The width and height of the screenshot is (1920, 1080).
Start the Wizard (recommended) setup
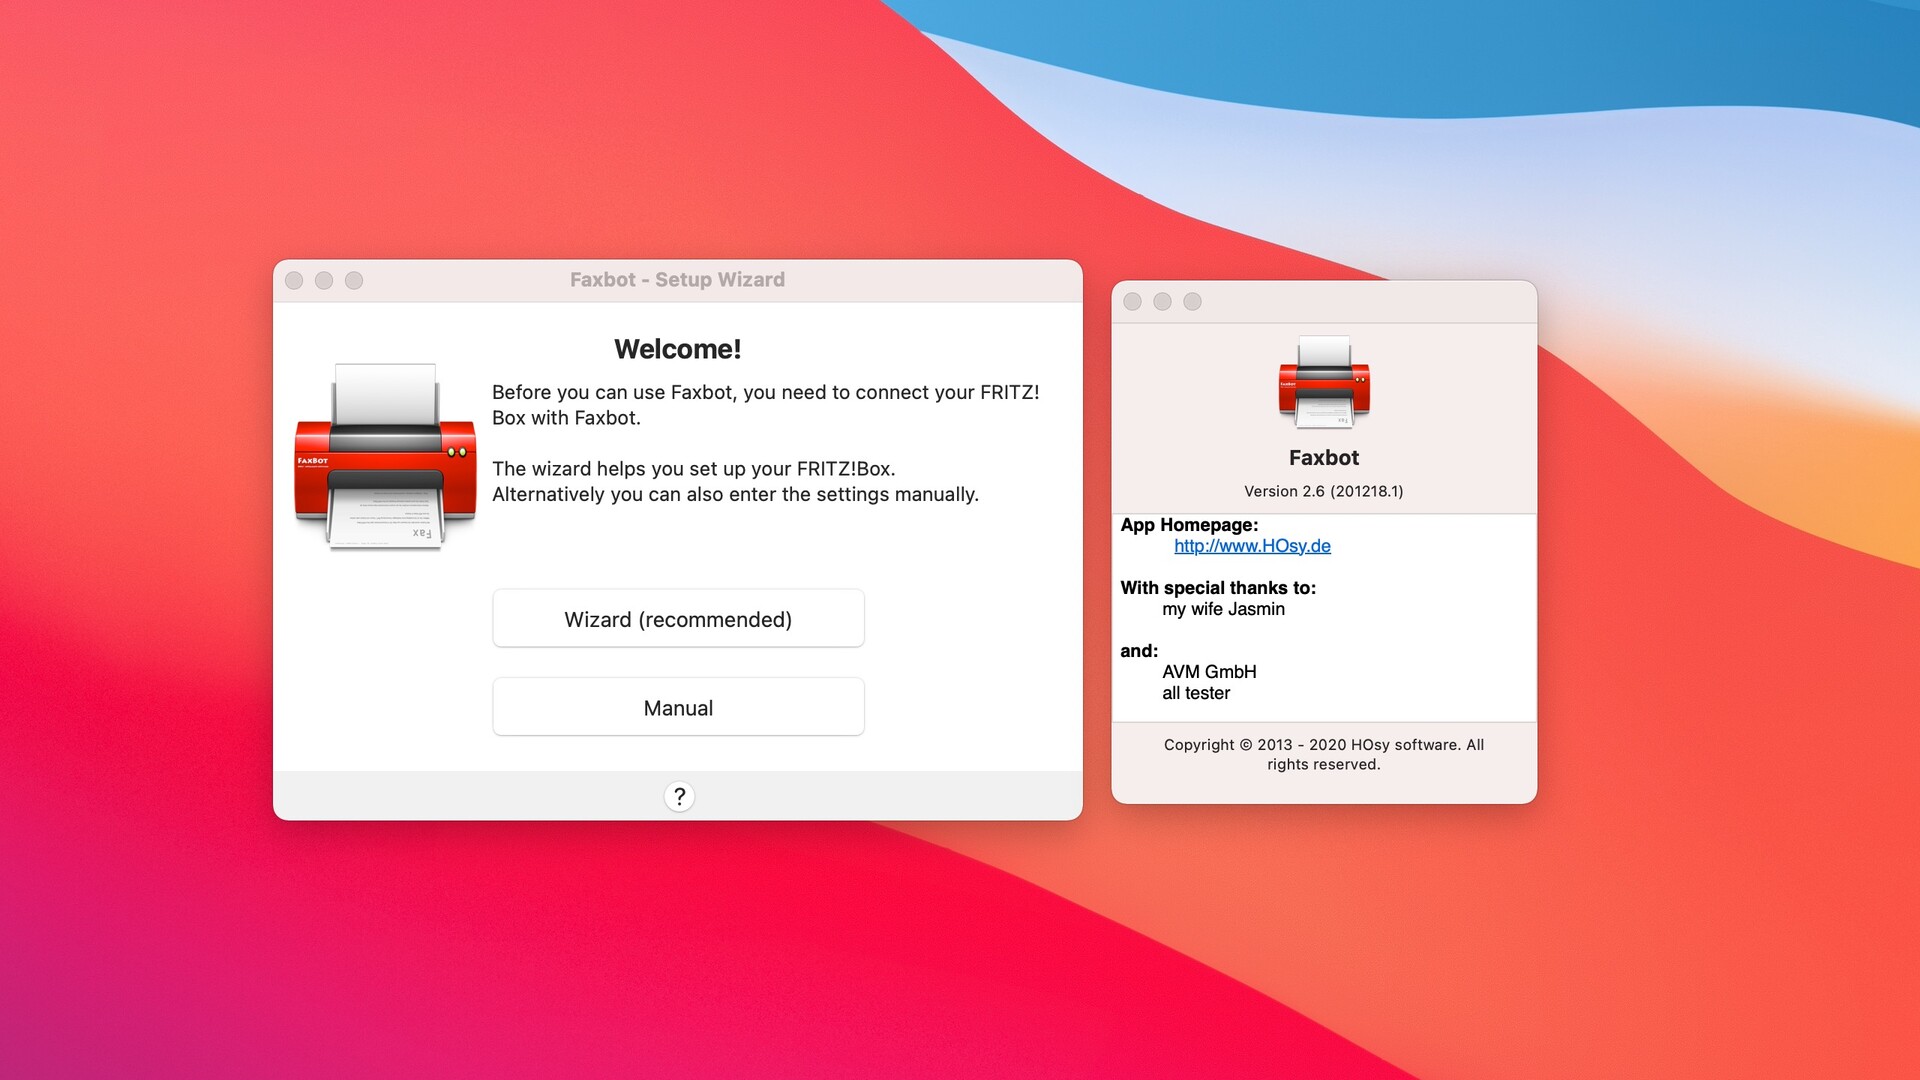click(678, 619)
